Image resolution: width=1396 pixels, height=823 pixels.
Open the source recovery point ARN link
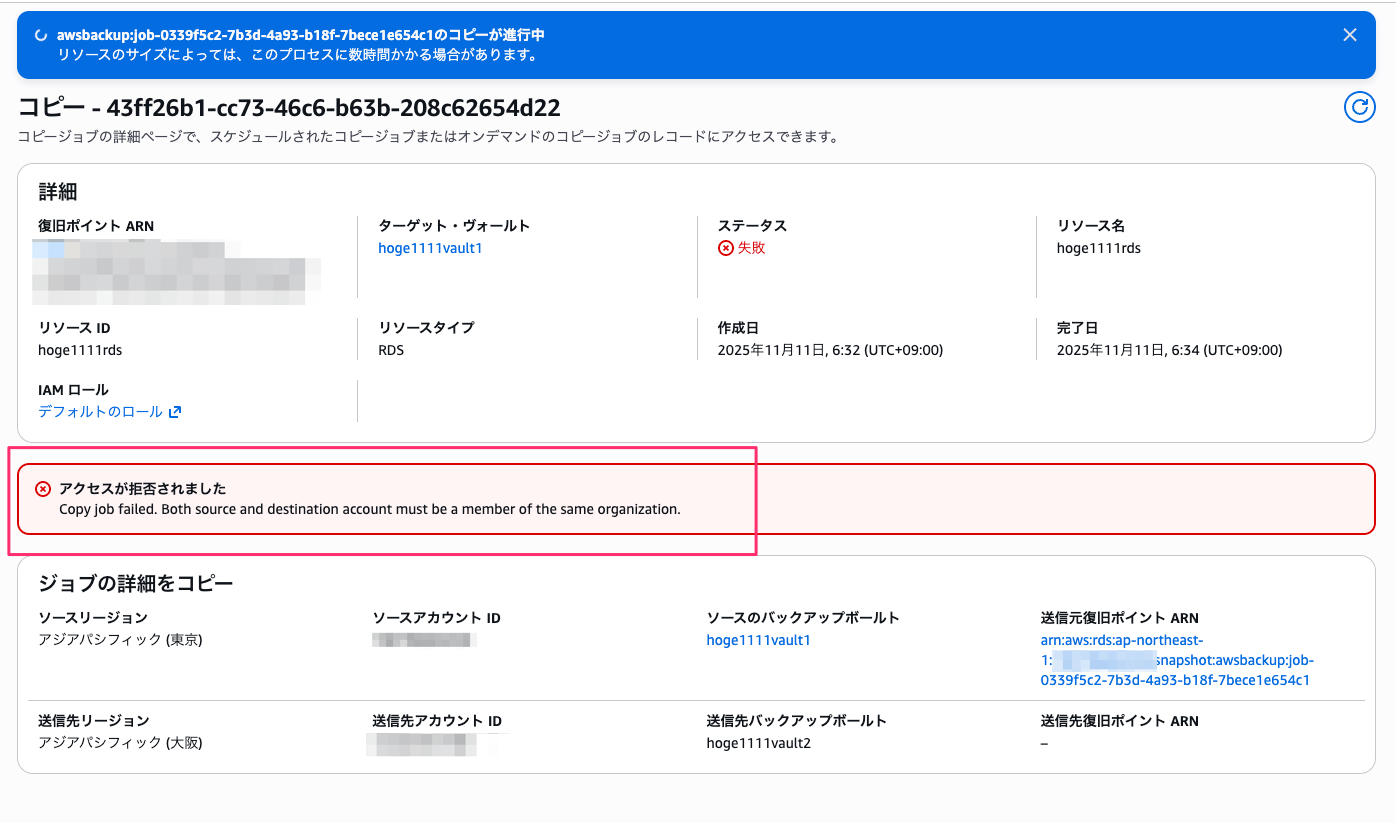(x=1175, y=660)
